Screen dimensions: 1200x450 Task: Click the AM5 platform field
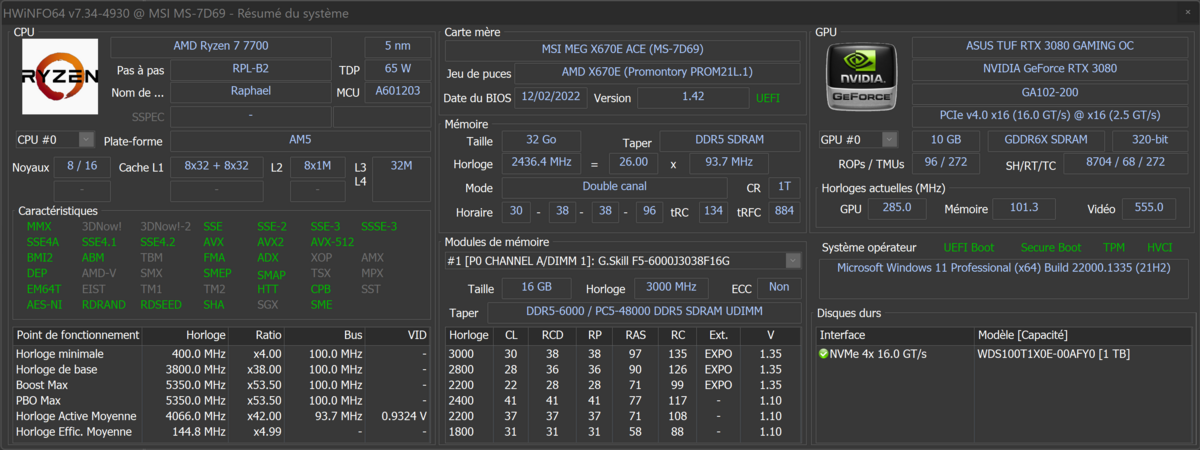(x=299, y=141)
